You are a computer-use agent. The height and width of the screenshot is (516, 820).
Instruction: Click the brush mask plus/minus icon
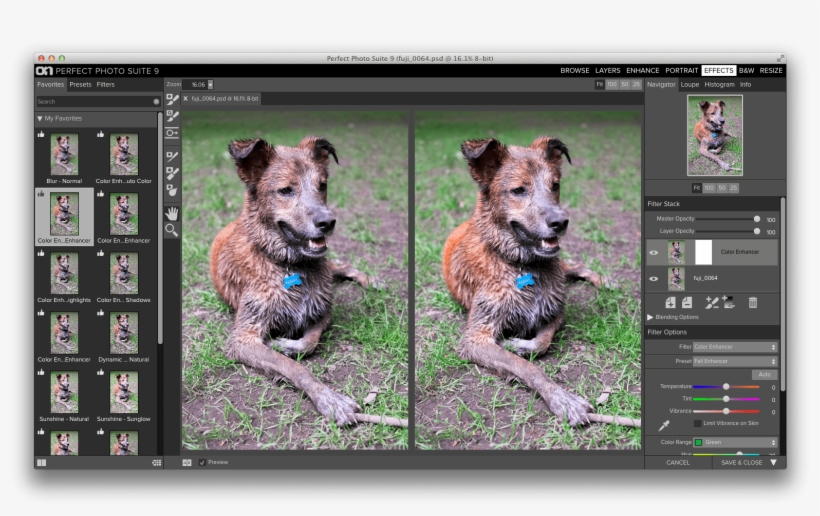click(712, 302)
